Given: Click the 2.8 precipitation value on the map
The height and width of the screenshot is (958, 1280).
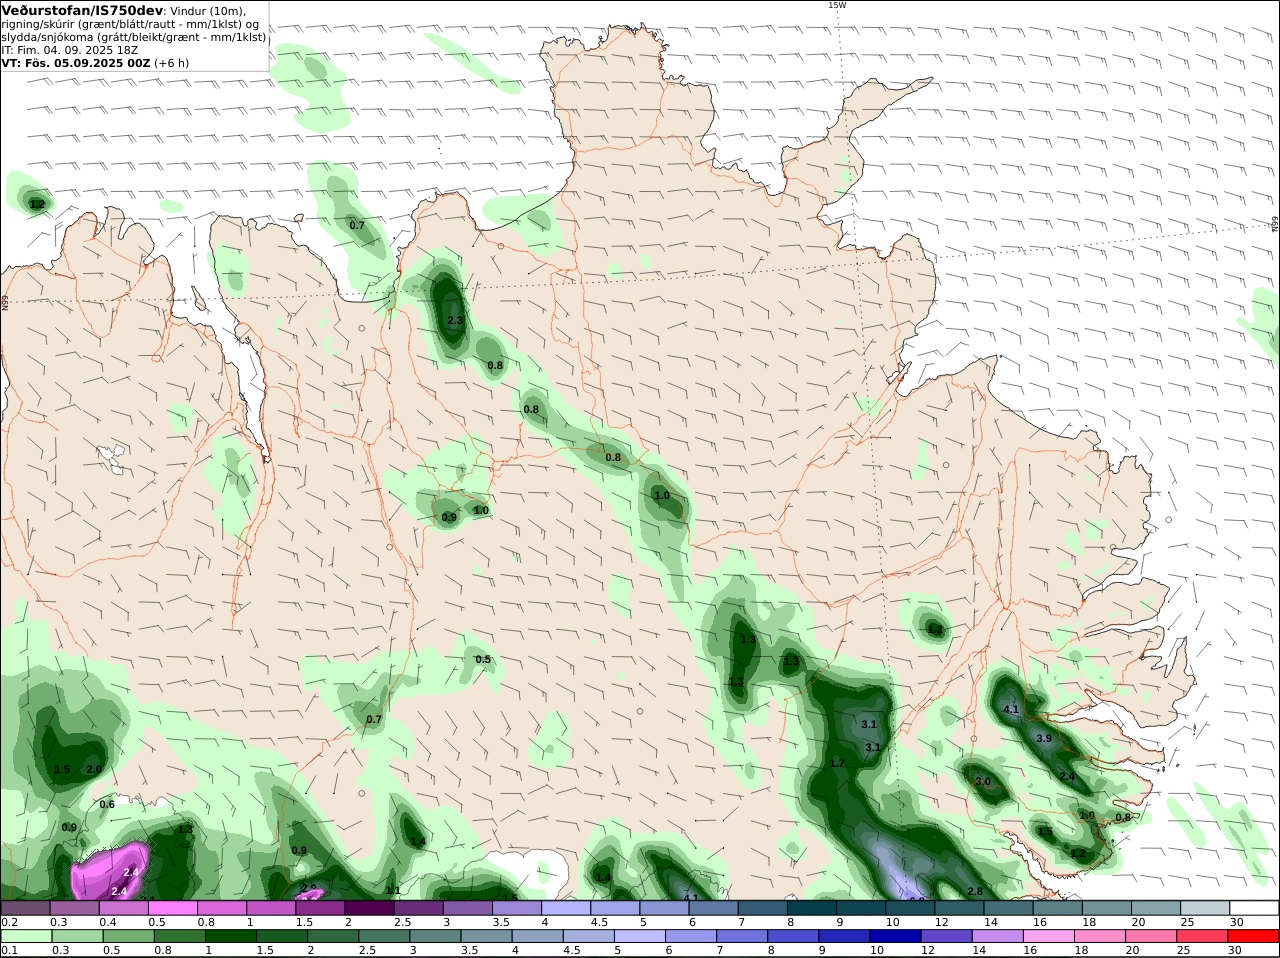Looking at the screenshot, I should (975, 891).
